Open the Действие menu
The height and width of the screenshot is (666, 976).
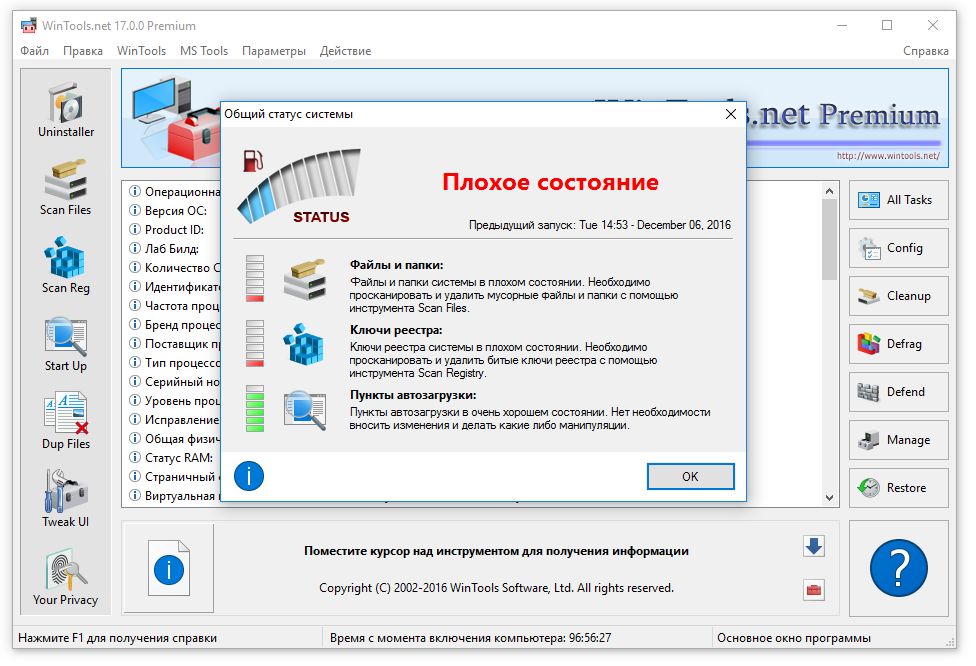(345, 51)
